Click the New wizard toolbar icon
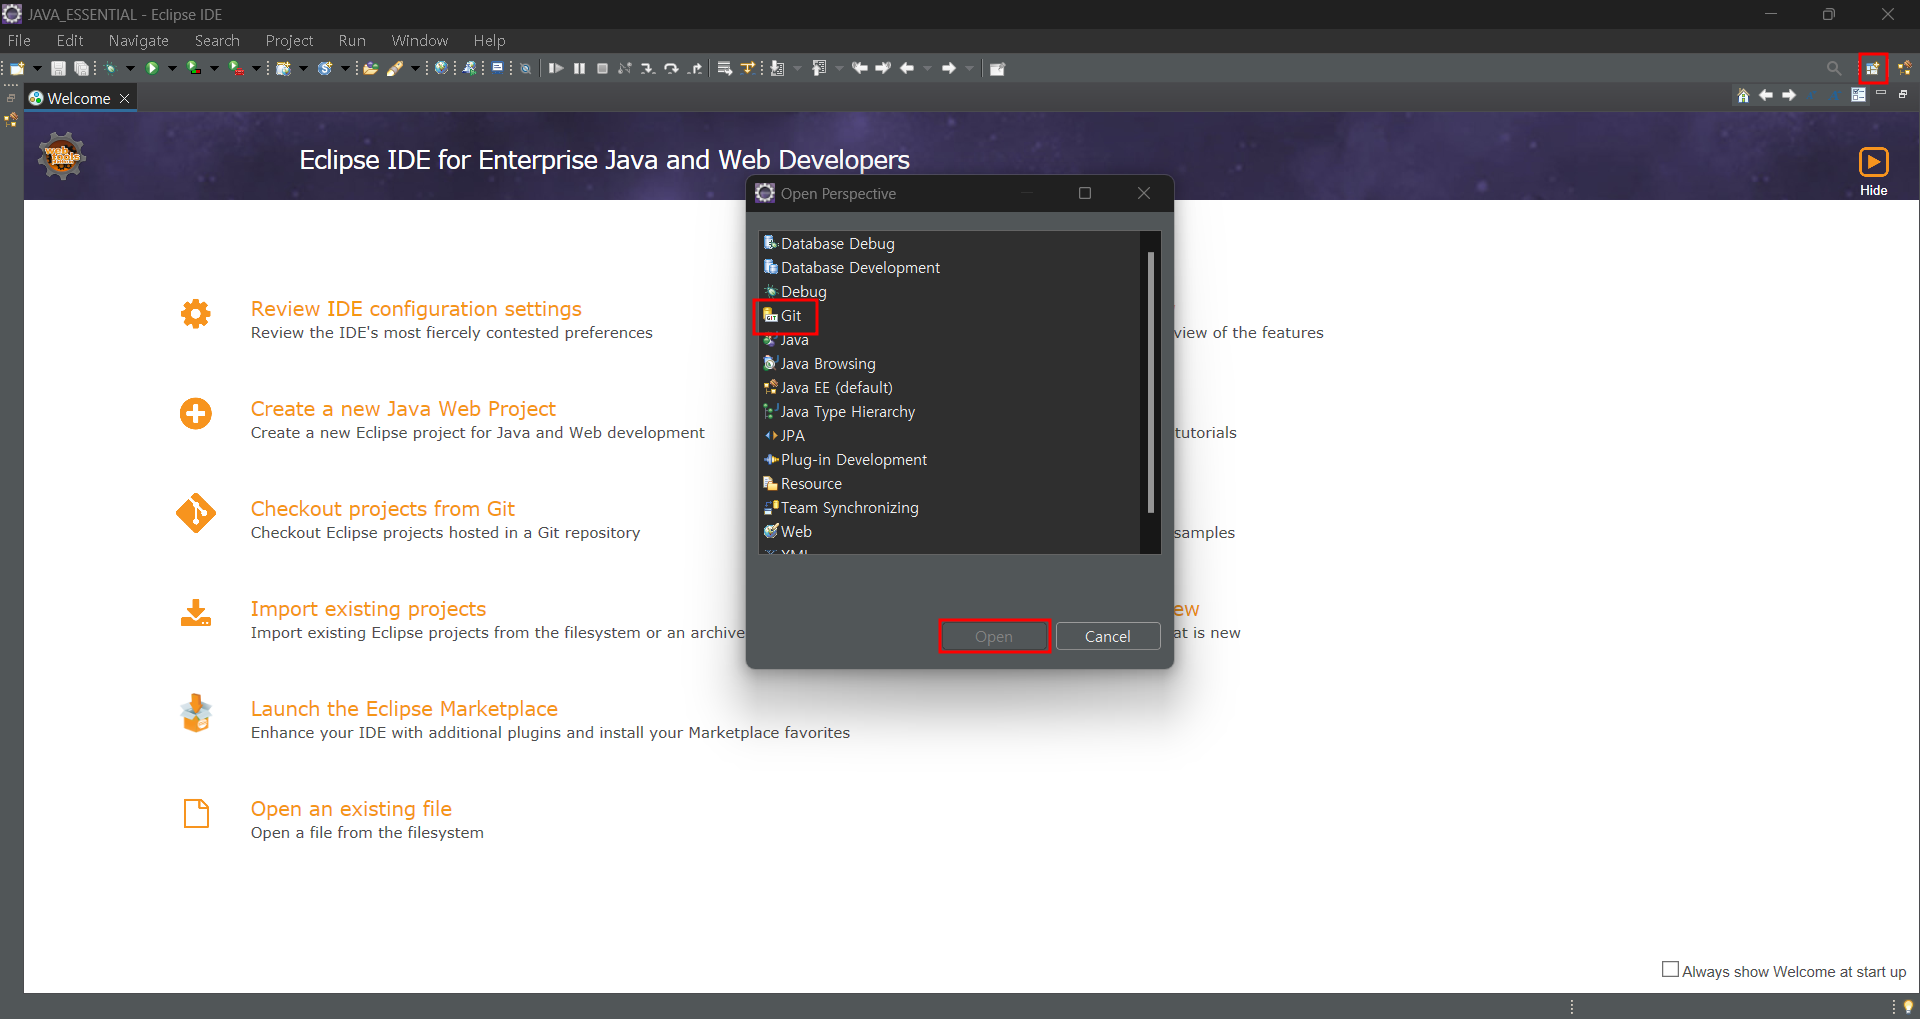 pos(17,68)
